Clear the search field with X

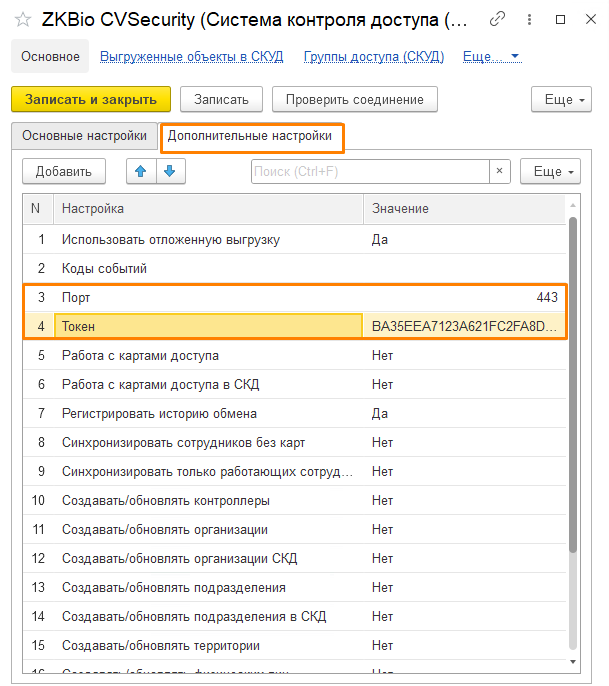click(x=500, y=172)
